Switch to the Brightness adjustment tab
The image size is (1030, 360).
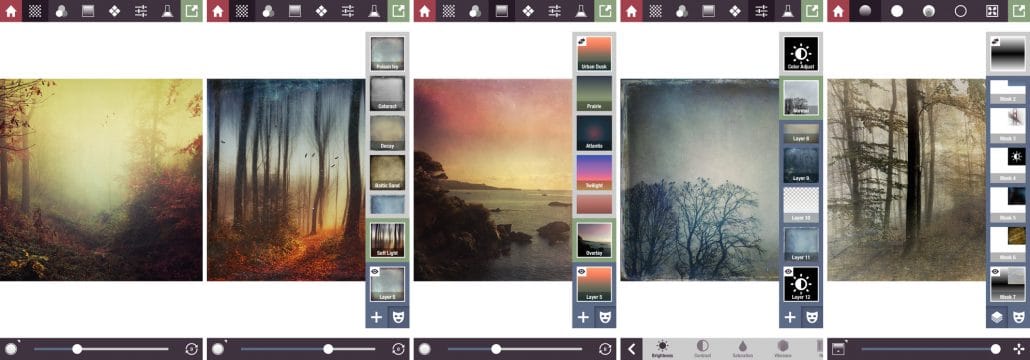click(x=662, y=348)
